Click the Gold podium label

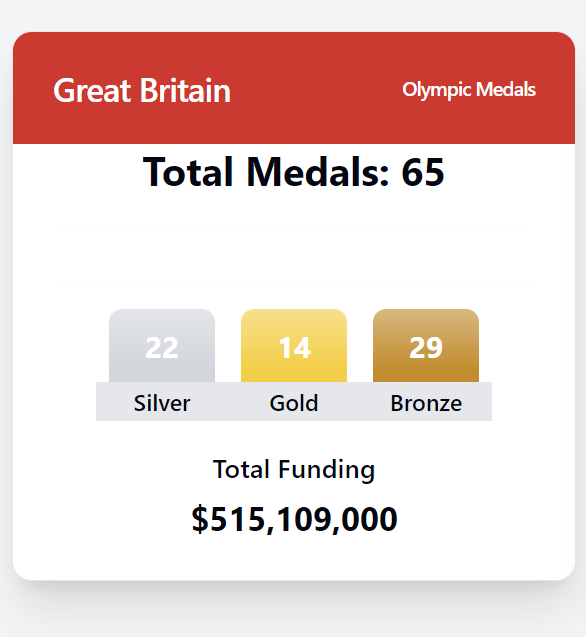294,403
